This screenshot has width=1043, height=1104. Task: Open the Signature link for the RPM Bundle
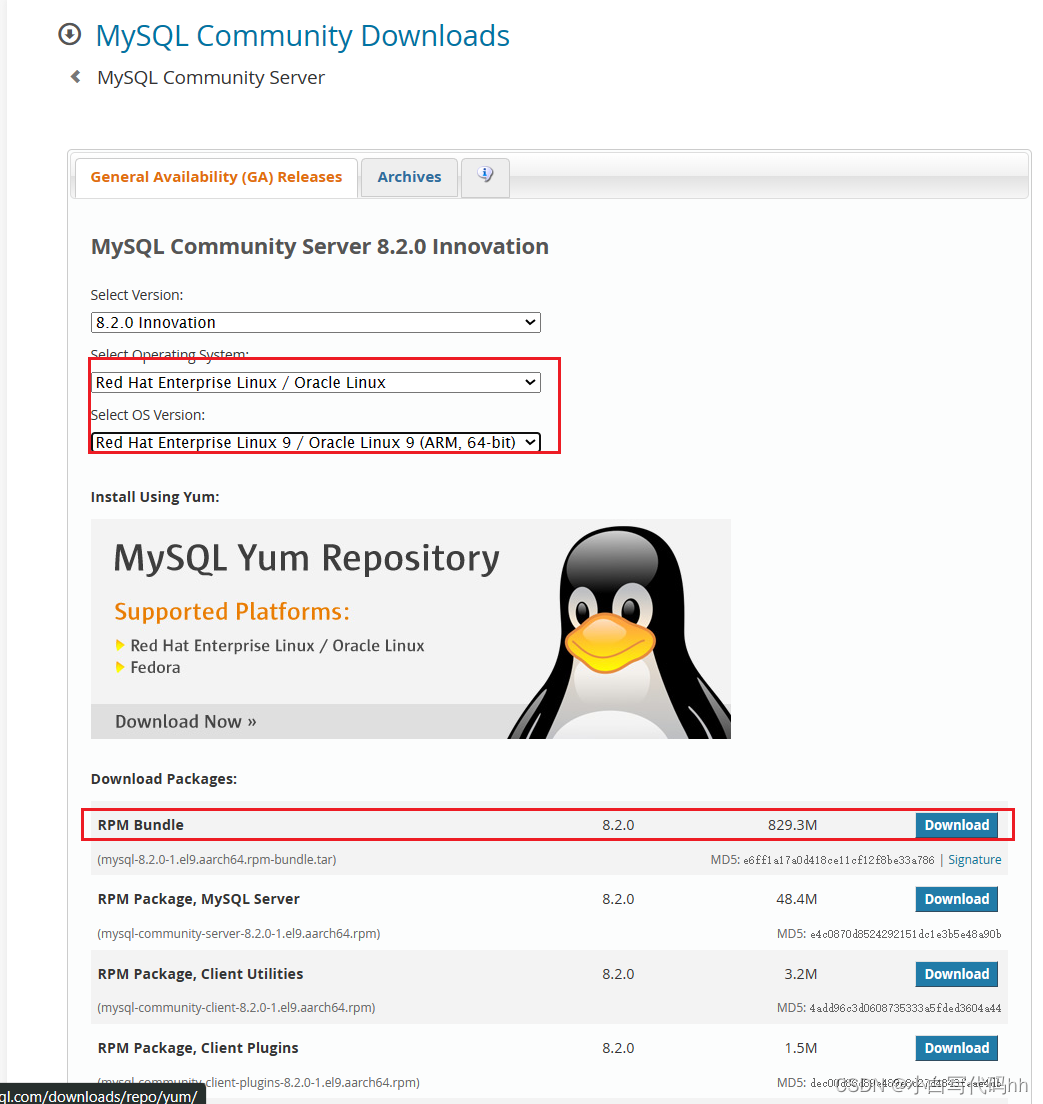pyautogui.click(x=975, y=859)
